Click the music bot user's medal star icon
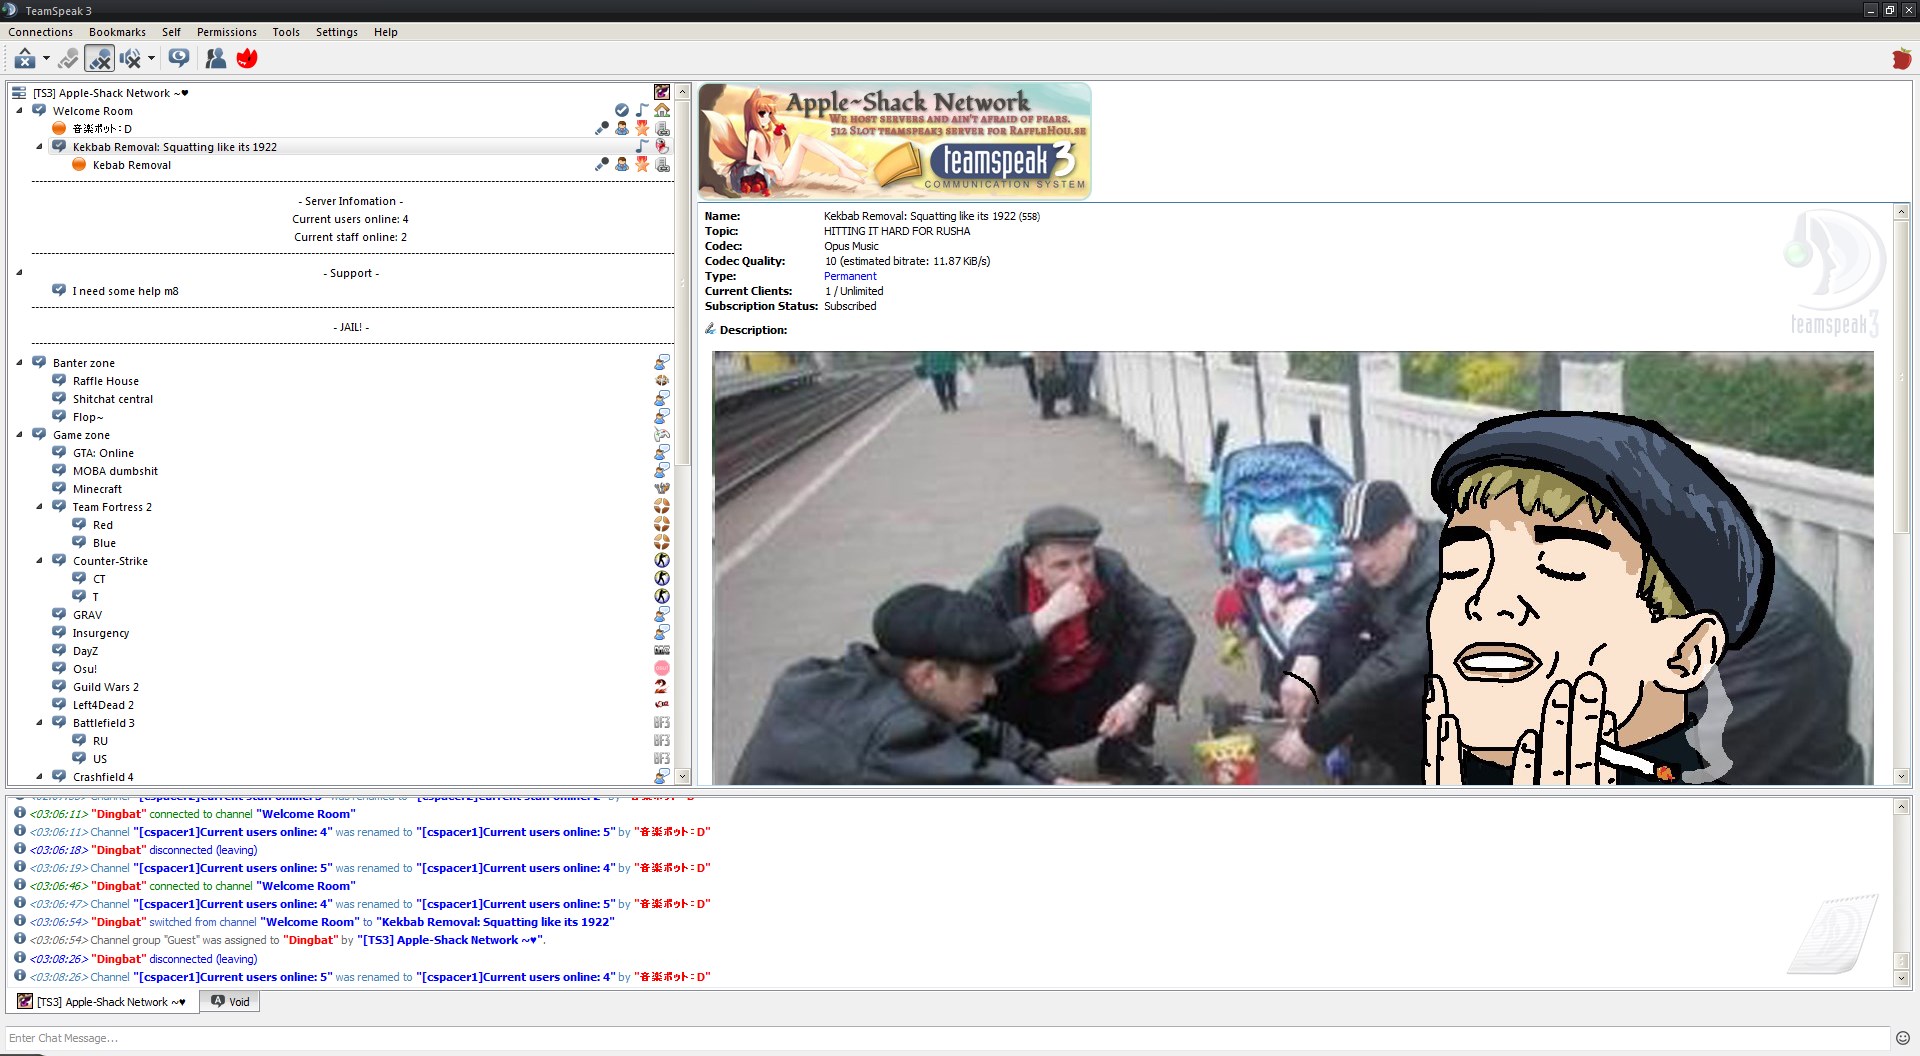 tap(642, 128)
